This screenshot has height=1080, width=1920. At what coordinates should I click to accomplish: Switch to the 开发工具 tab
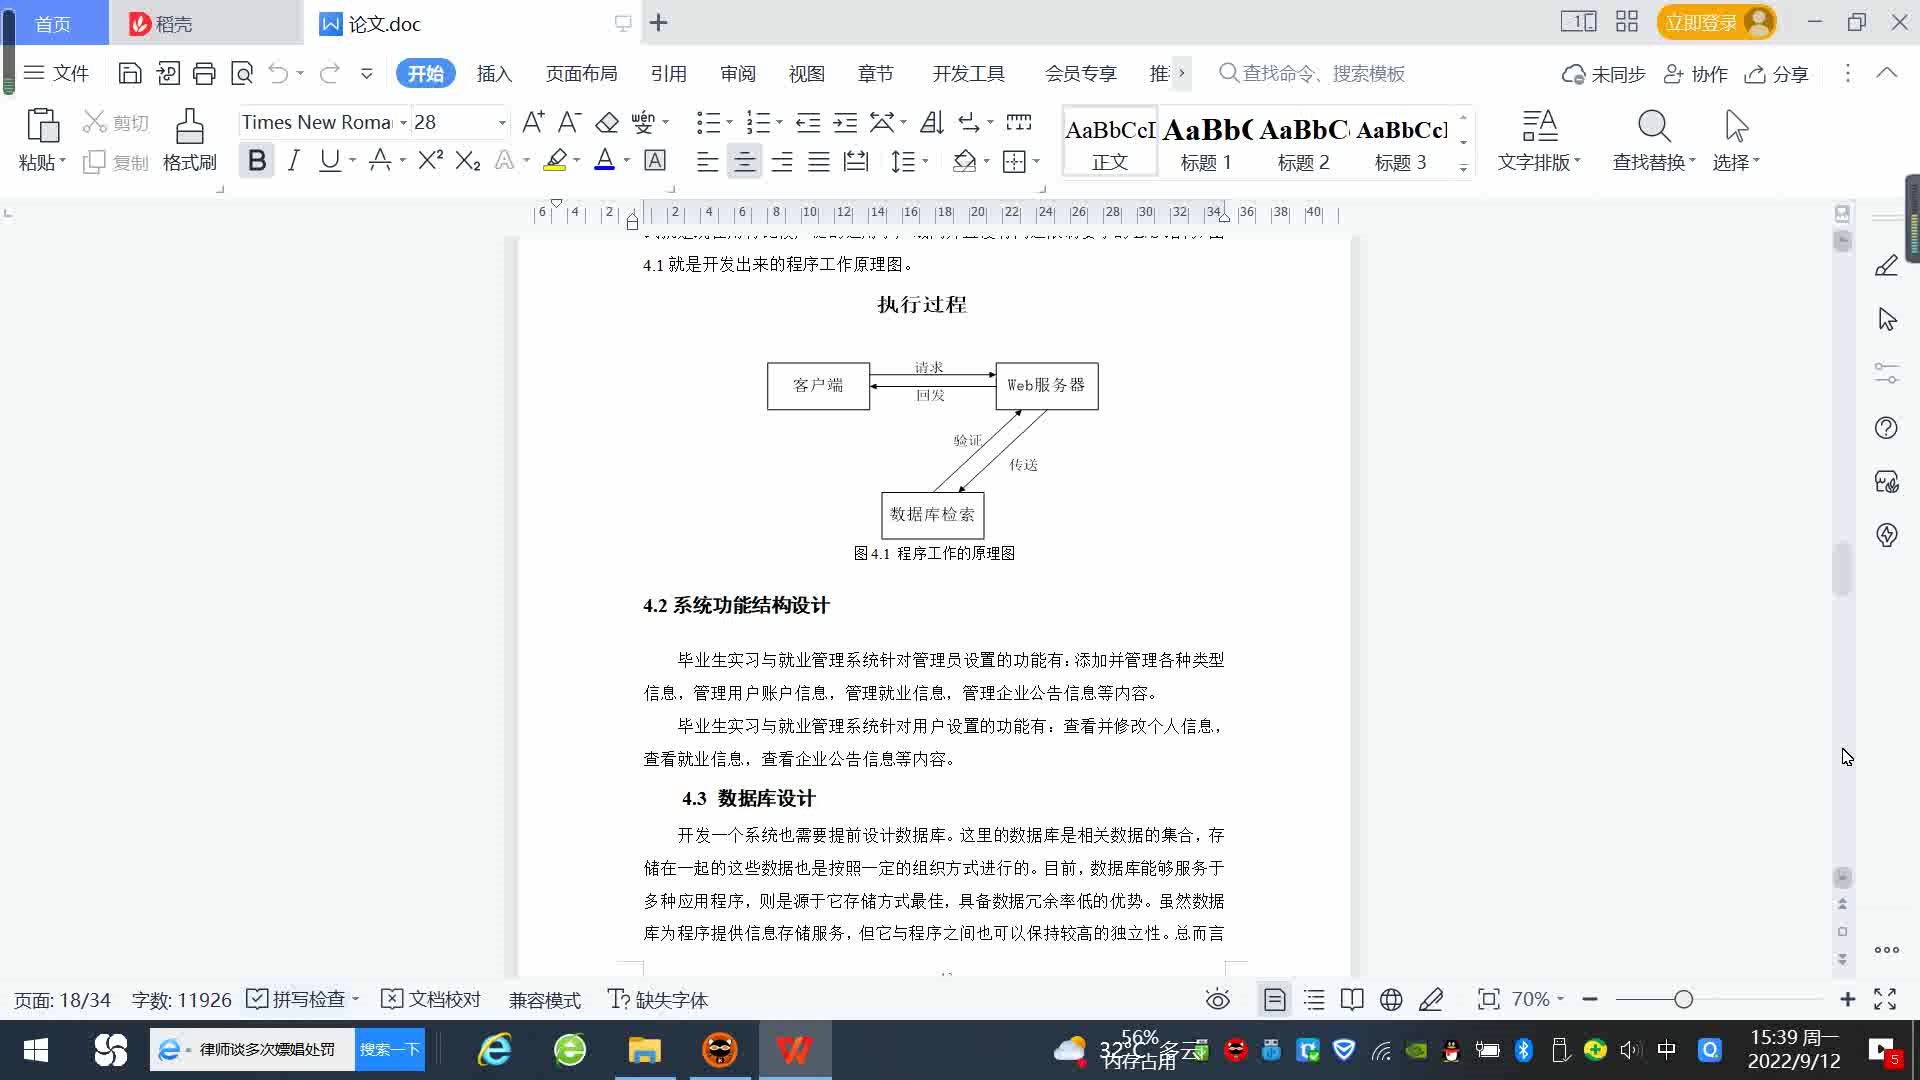tap(968, 73)
